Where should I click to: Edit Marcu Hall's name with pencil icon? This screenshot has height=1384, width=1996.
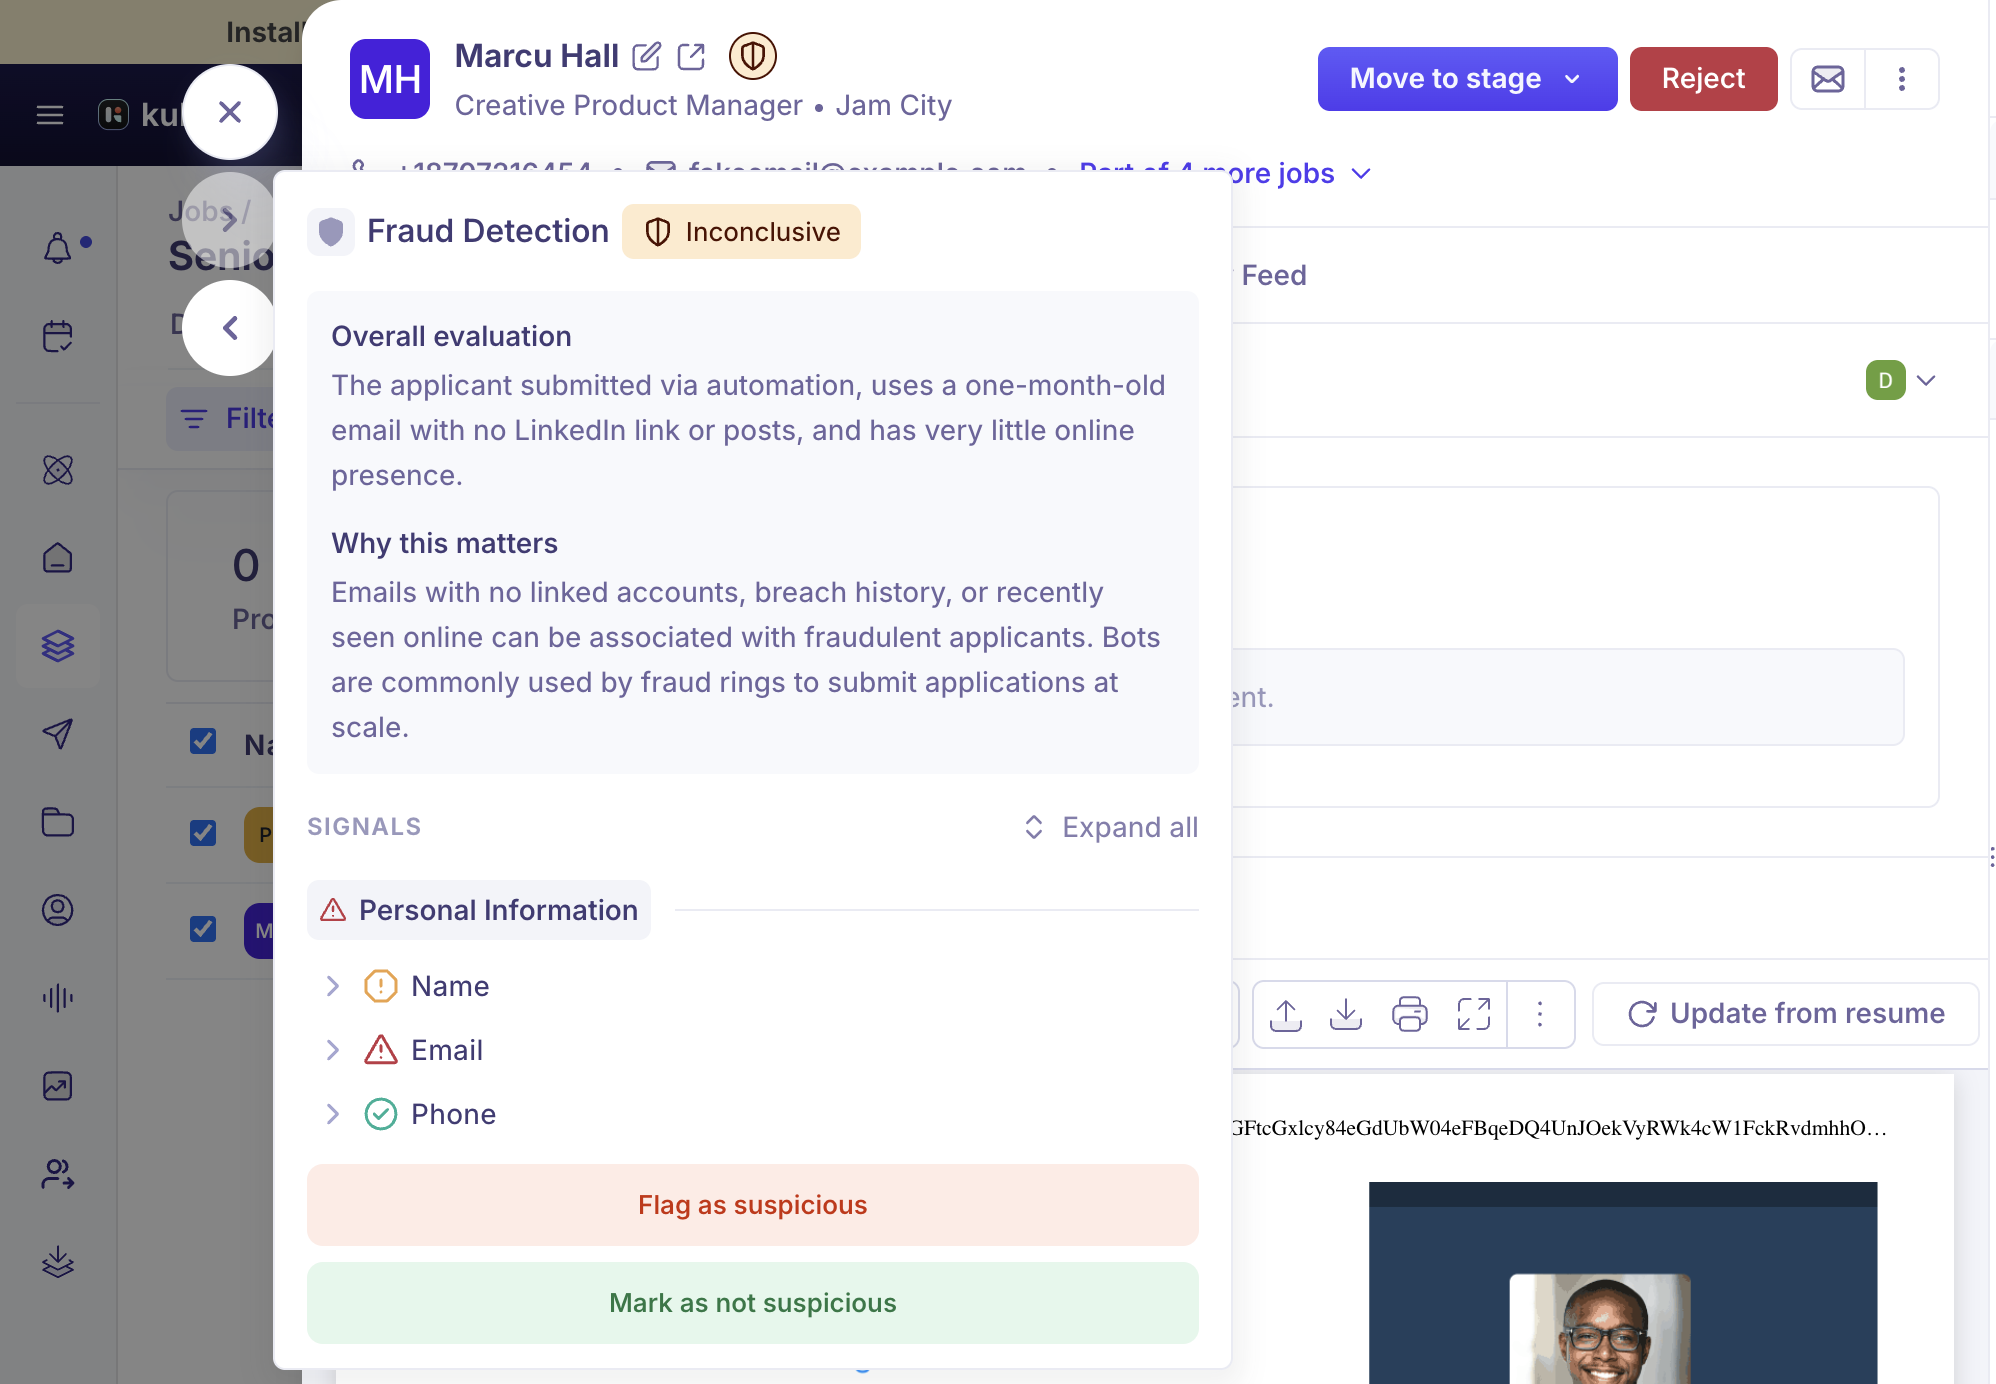pyautogui.click(x=647, y=56)
